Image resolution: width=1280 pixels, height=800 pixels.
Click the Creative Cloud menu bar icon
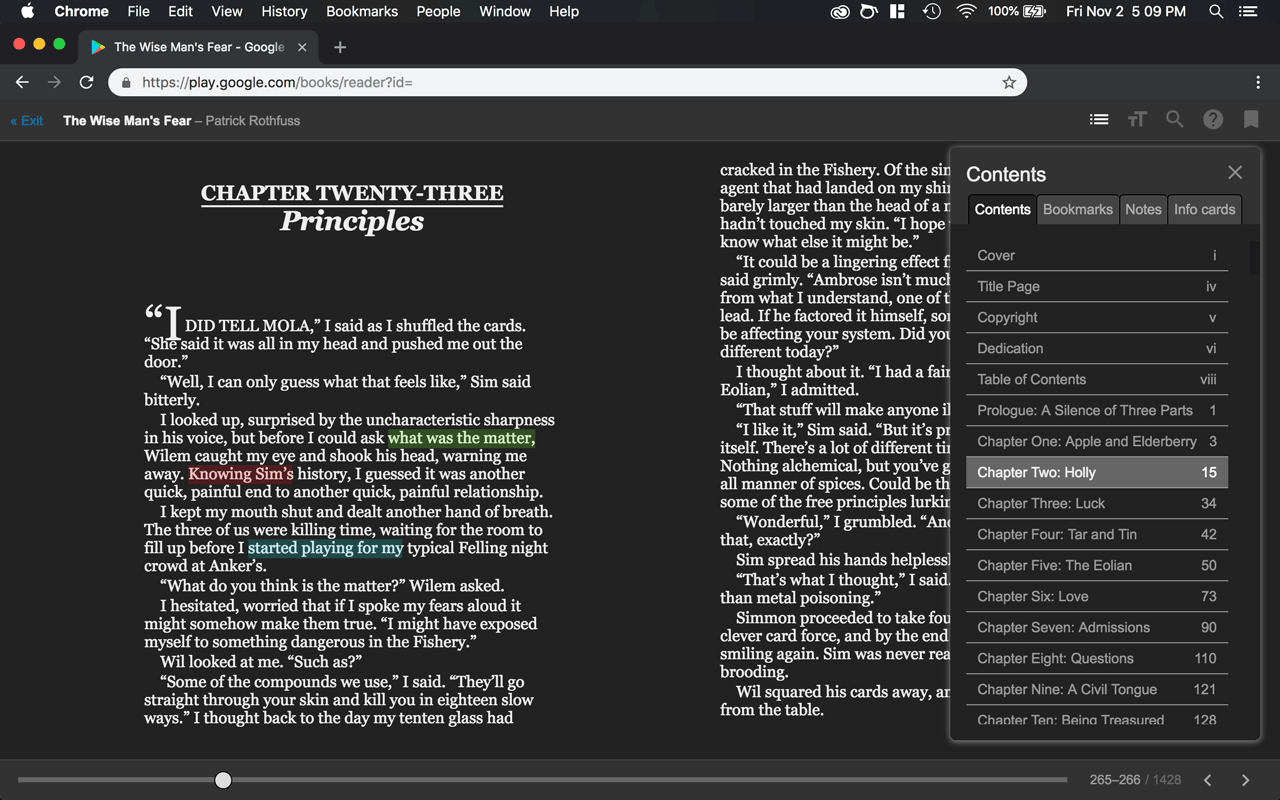pos(840,11)
